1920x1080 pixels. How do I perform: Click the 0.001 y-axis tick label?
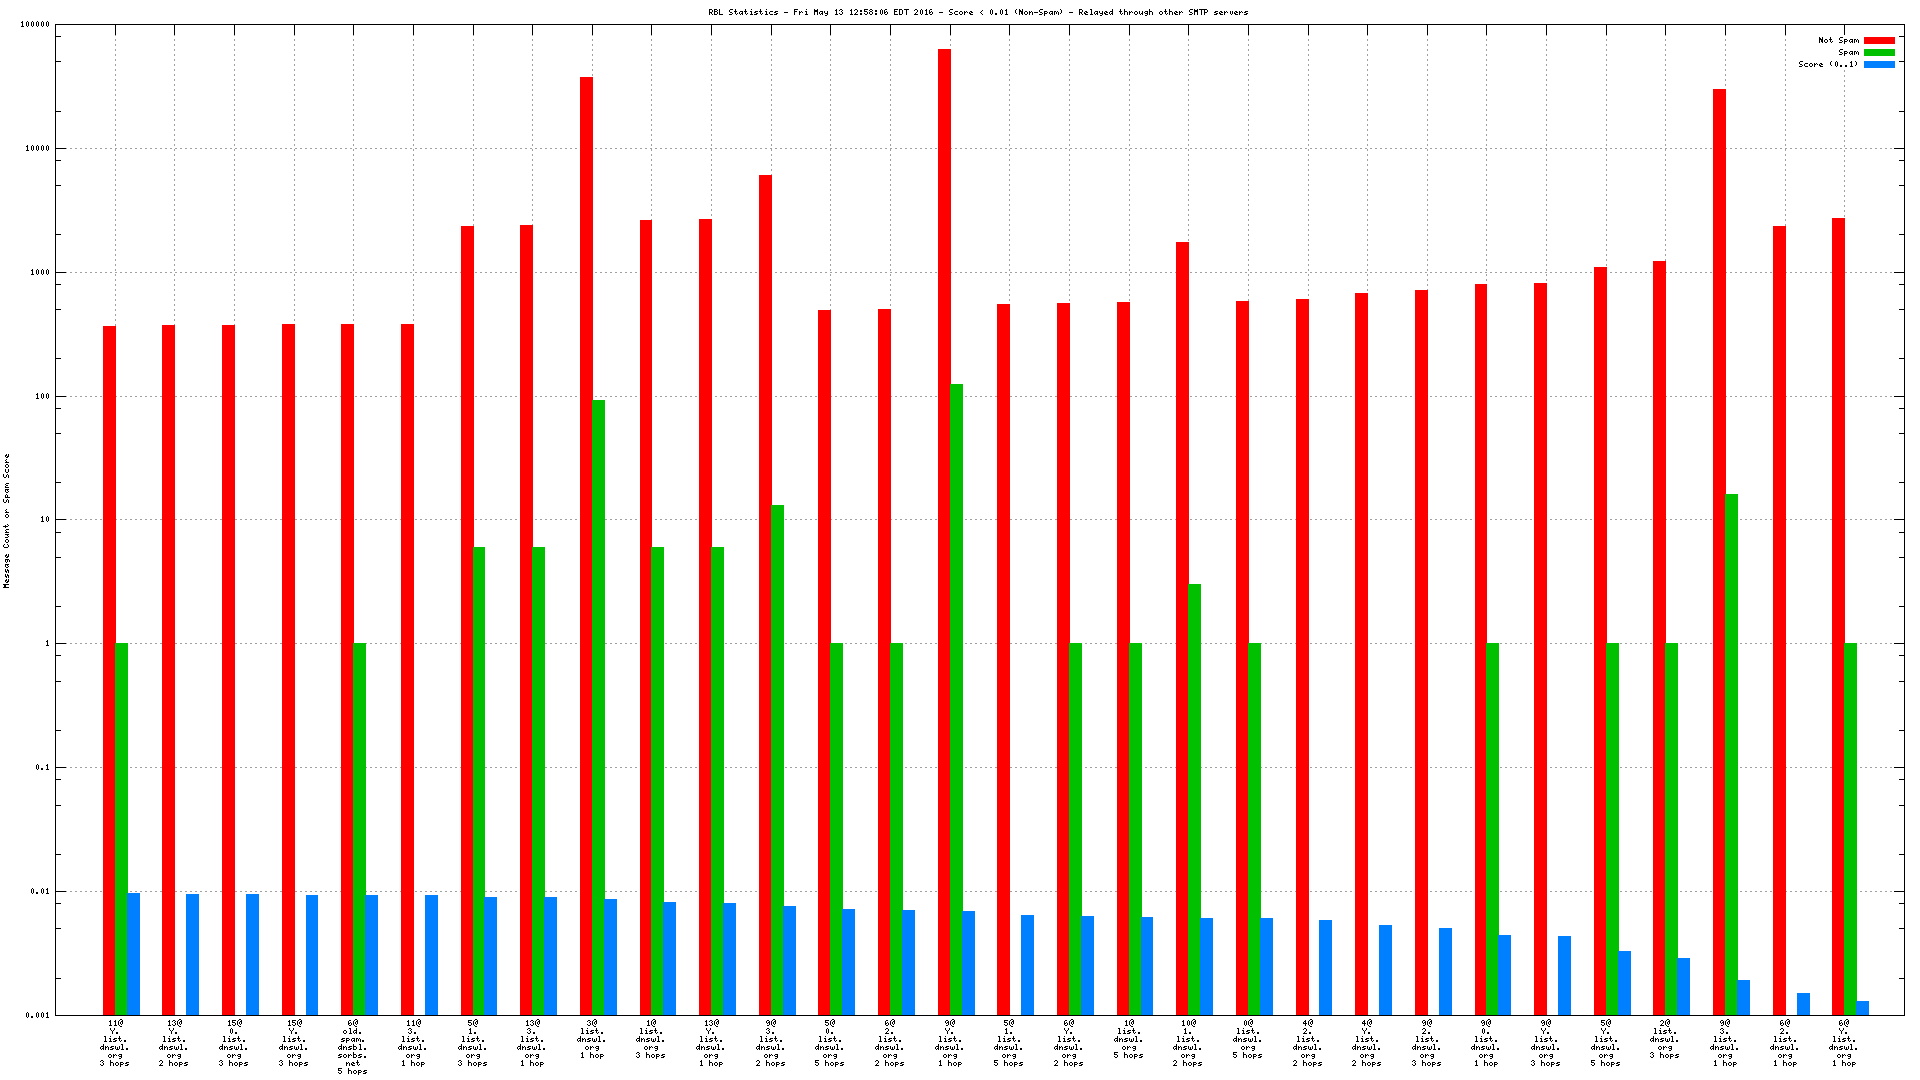(38, 1015)
